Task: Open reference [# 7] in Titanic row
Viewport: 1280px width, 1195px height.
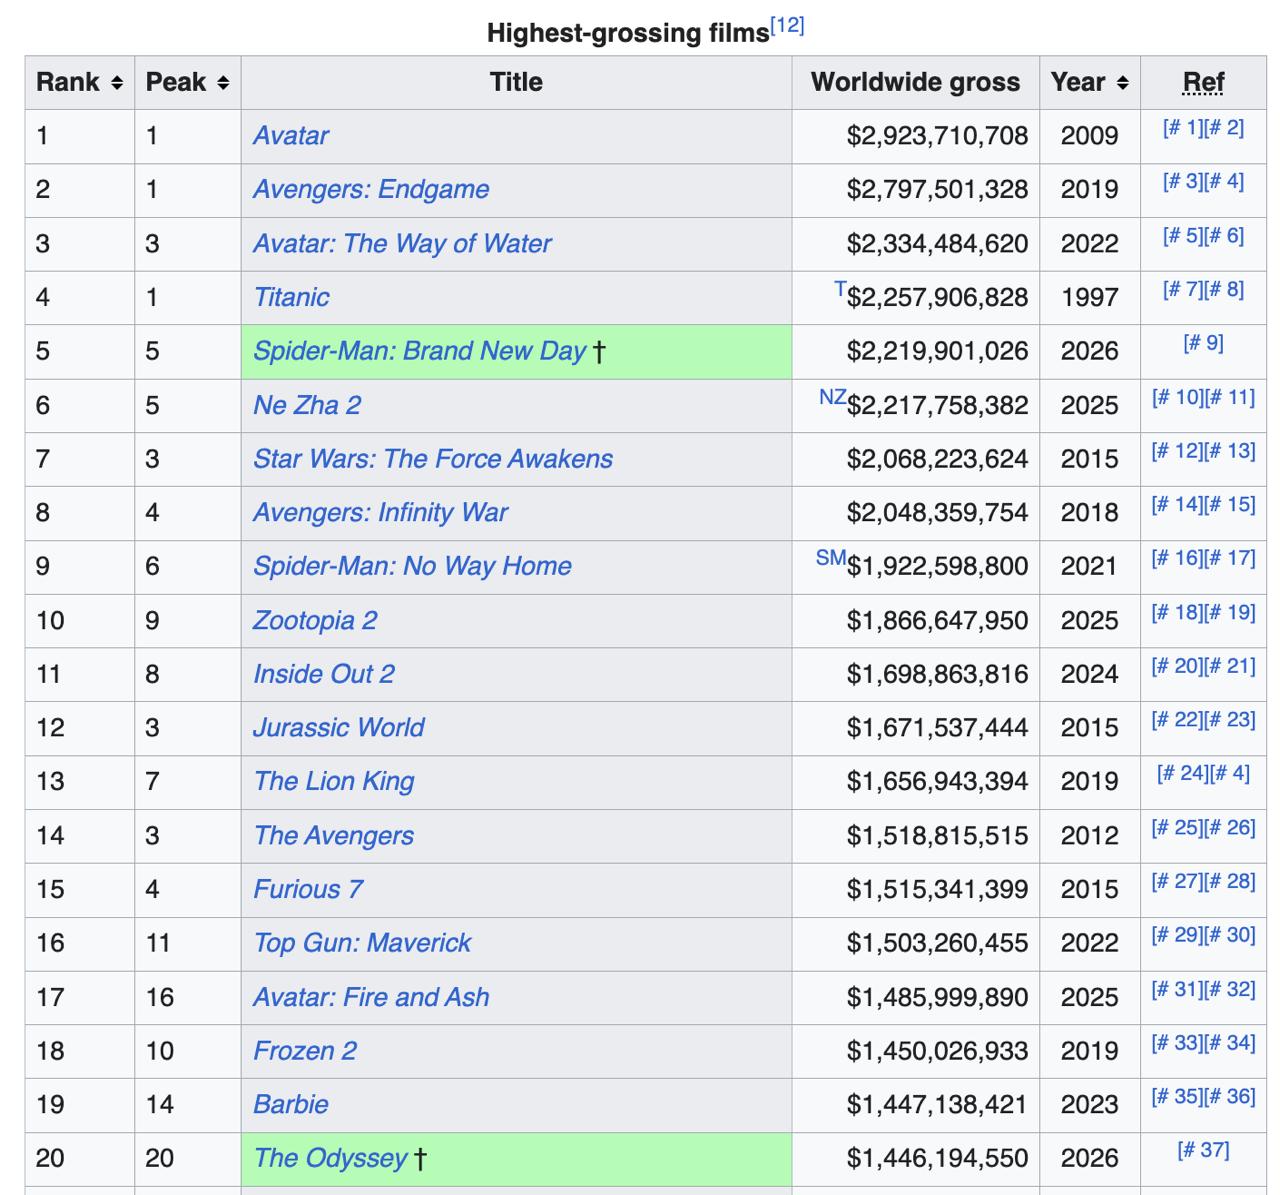Action: coord(1183,290)
